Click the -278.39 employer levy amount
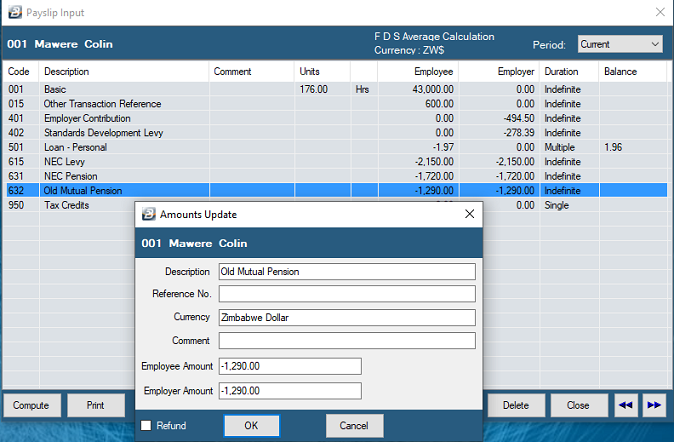 click(x=519, y=133)
